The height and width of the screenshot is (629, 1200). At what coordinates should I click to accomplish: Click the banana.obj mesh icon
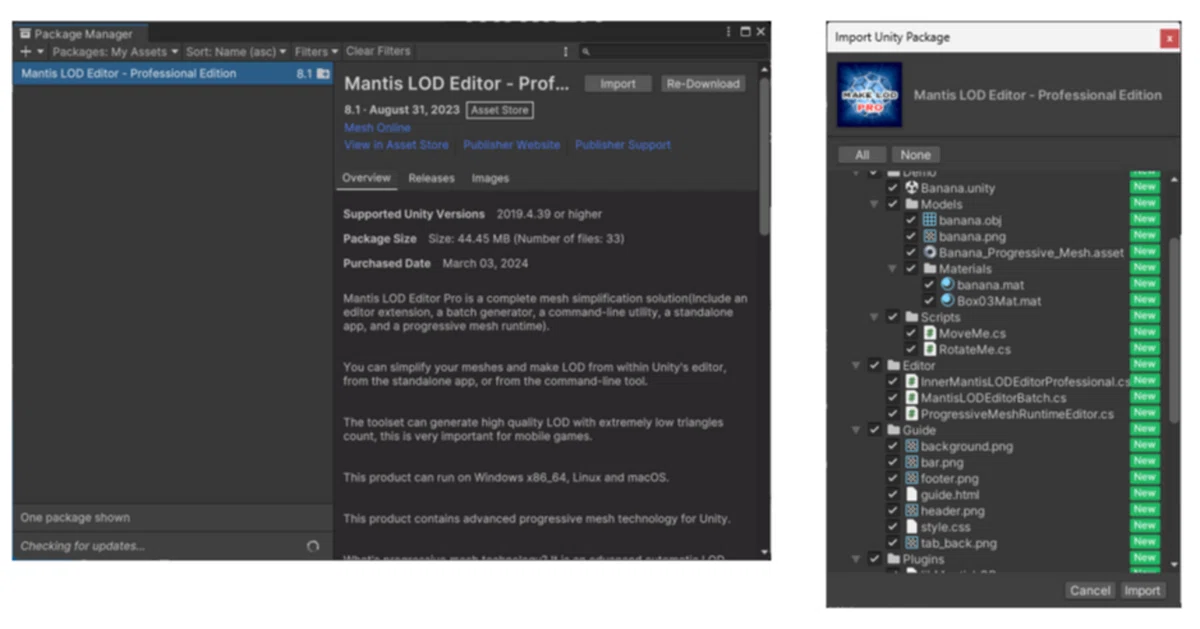click(x=929, y=220)
